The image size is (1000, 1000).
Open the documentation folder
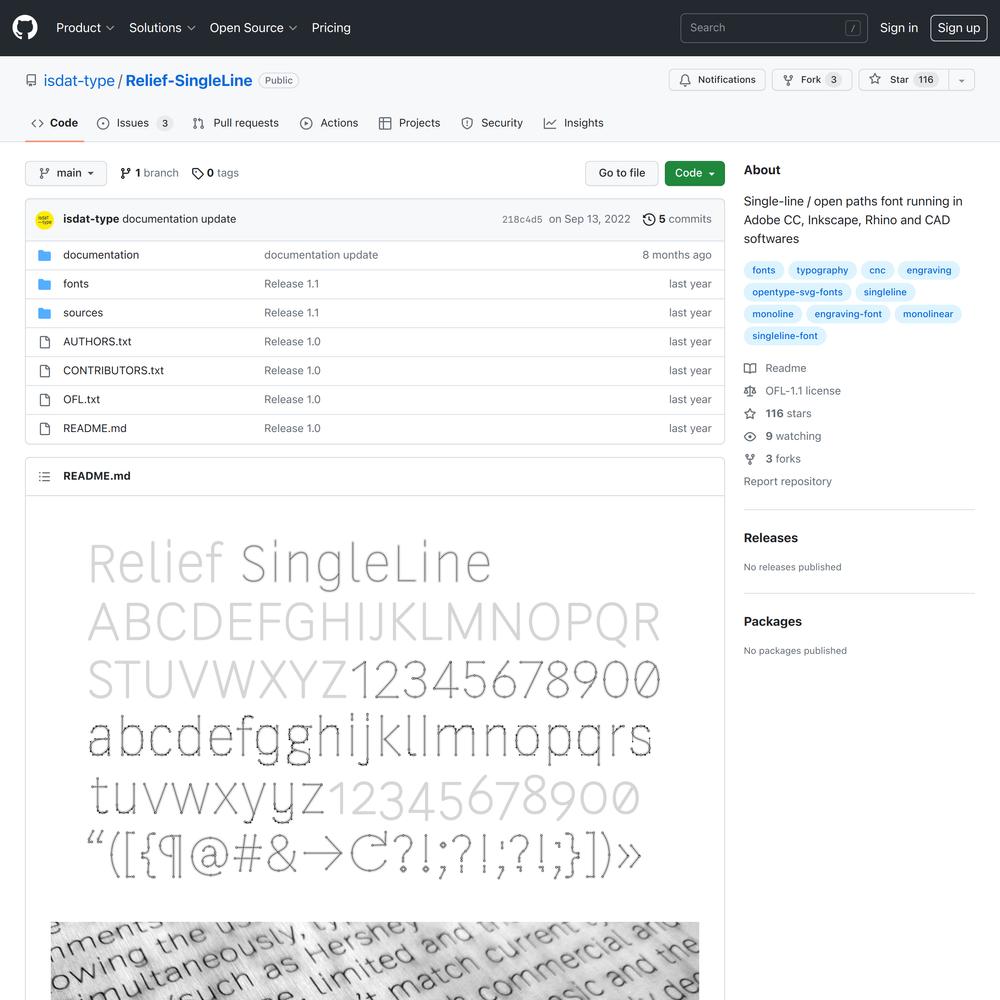pyautogui.click(x=101, y=255)
